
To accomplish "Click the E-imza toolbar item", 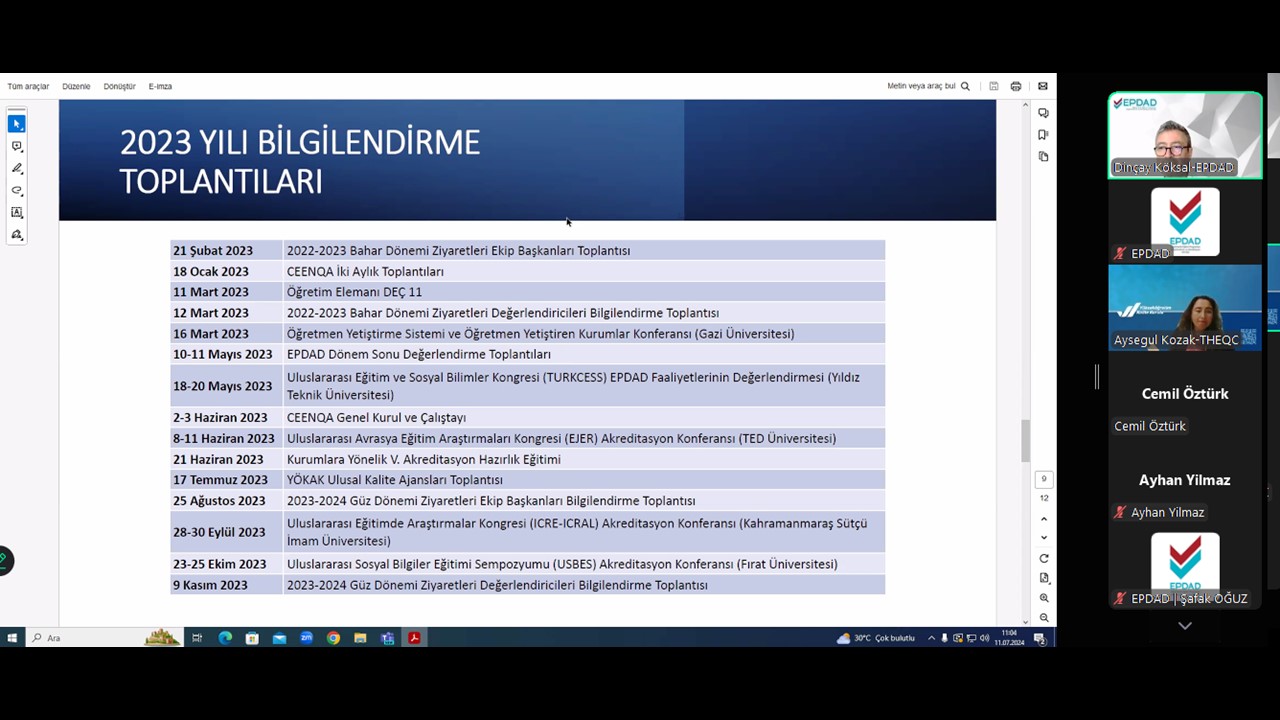I will tap(160, 87).
